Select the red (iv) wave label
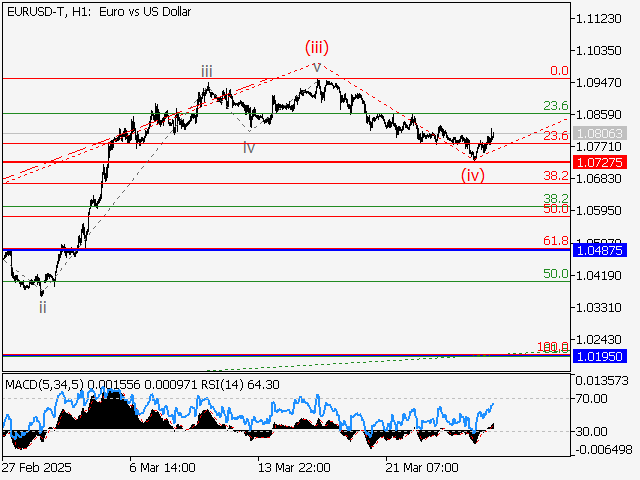640x480 pixels. pos(473,175)
